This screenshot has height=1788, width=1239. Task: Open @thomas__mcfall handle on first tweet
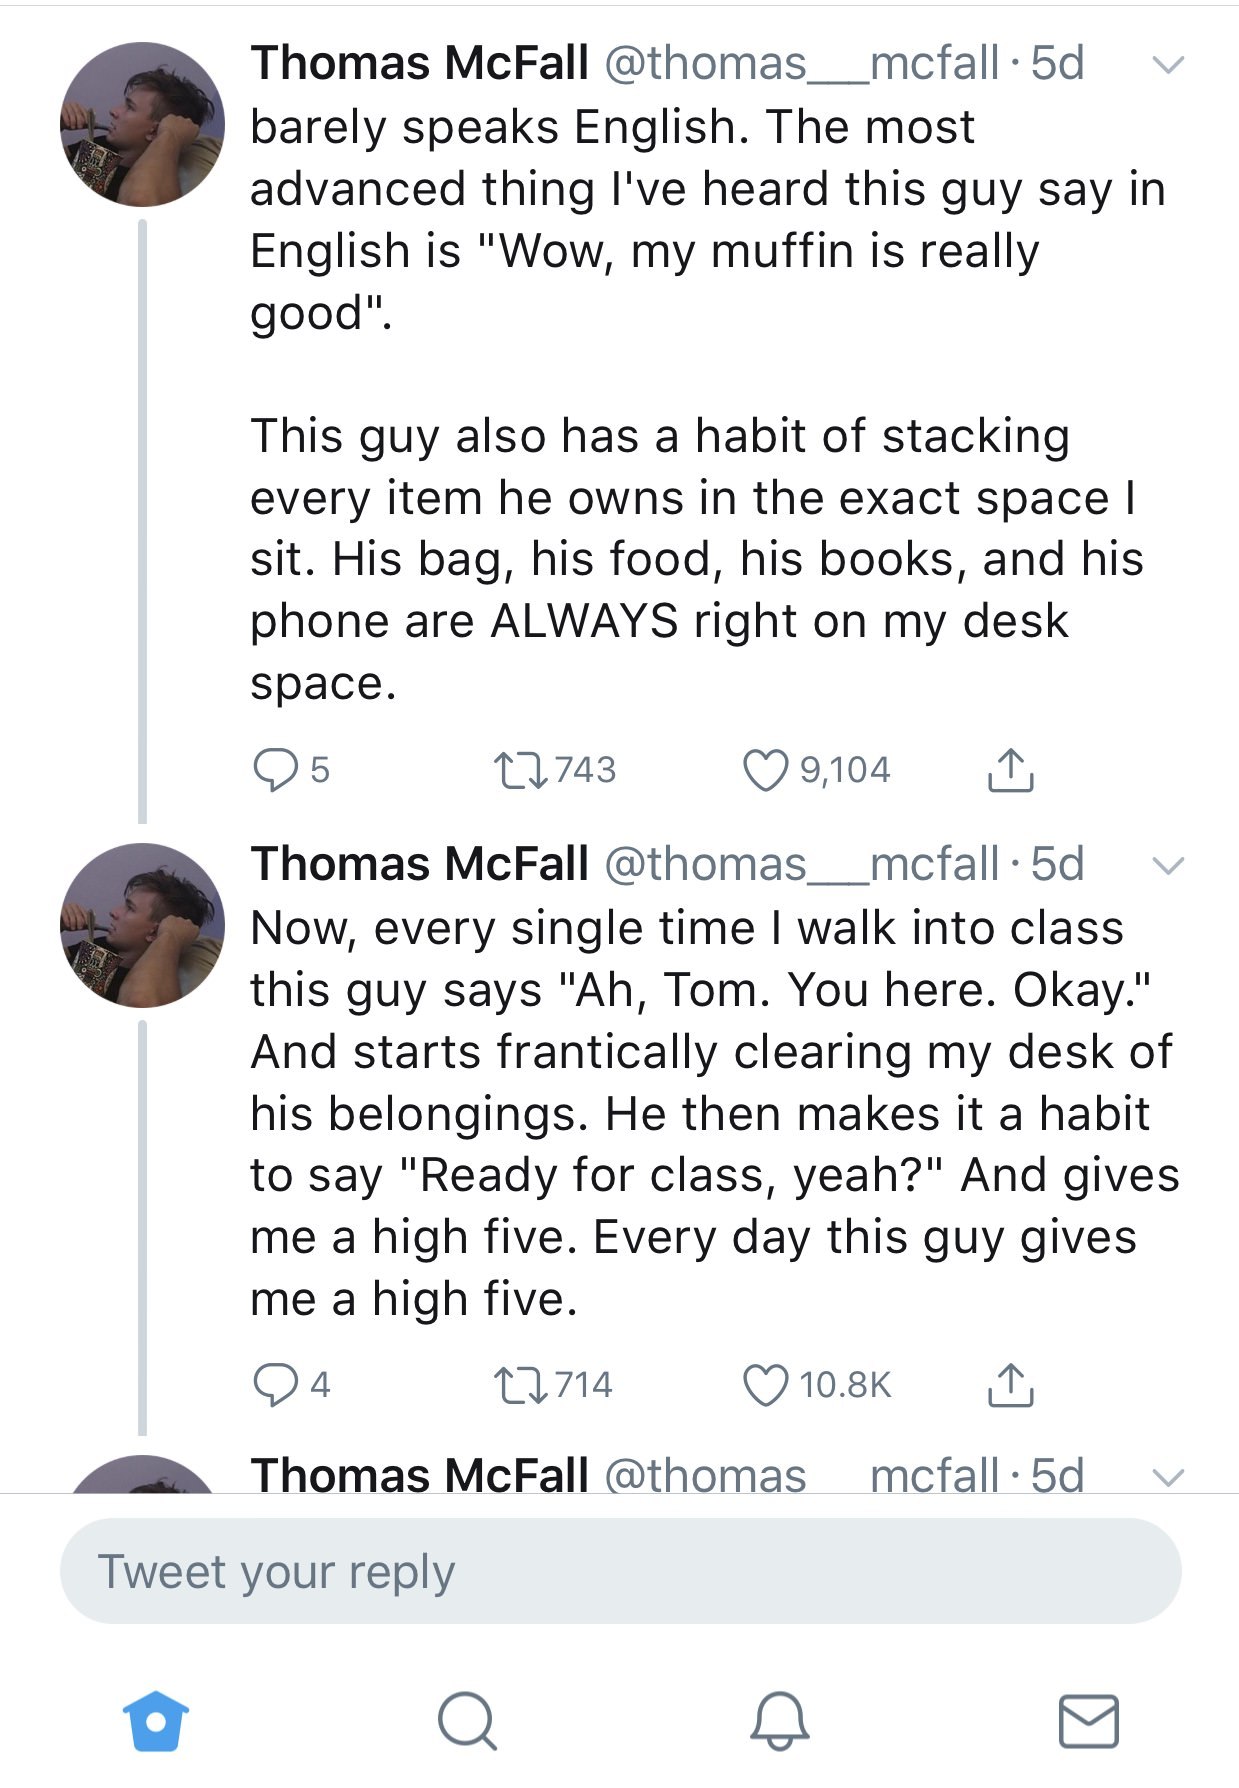point(802,63)
